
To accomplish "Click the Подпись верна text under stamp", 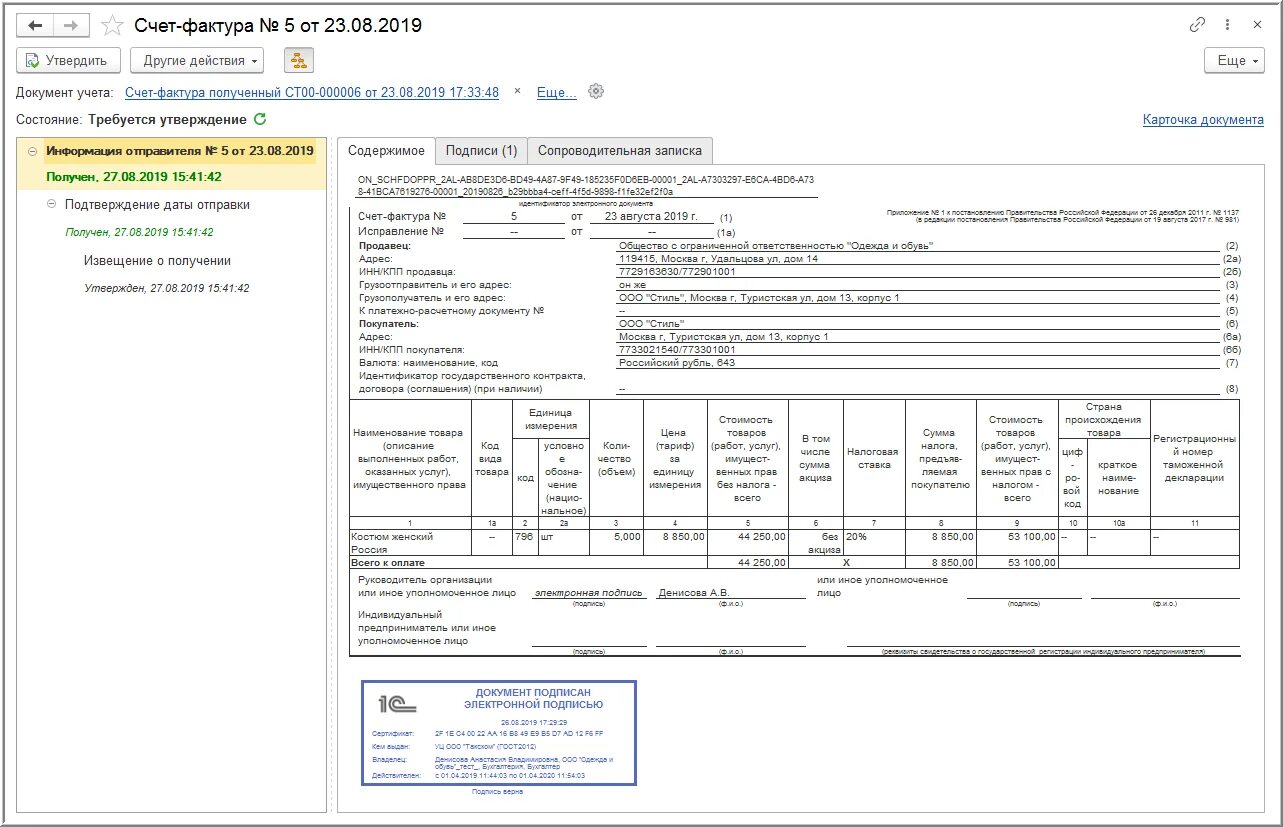I will [x=497, y=792].
